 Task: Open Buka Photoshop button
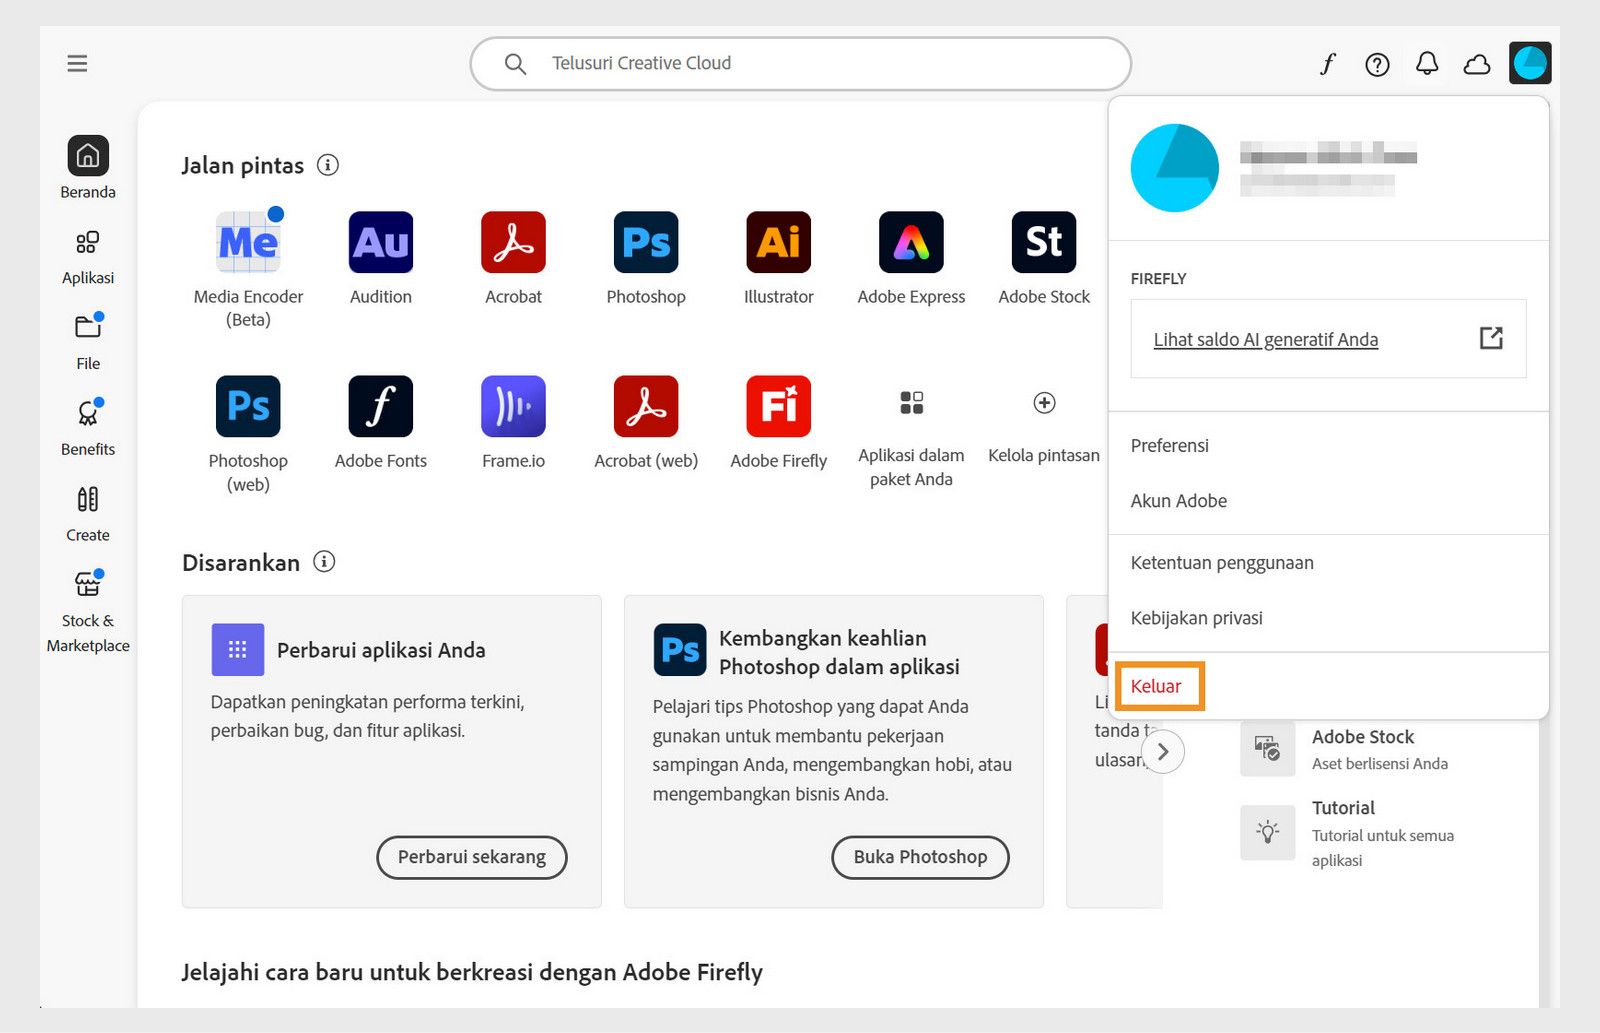pyautogui.click(x=919, y=857)
